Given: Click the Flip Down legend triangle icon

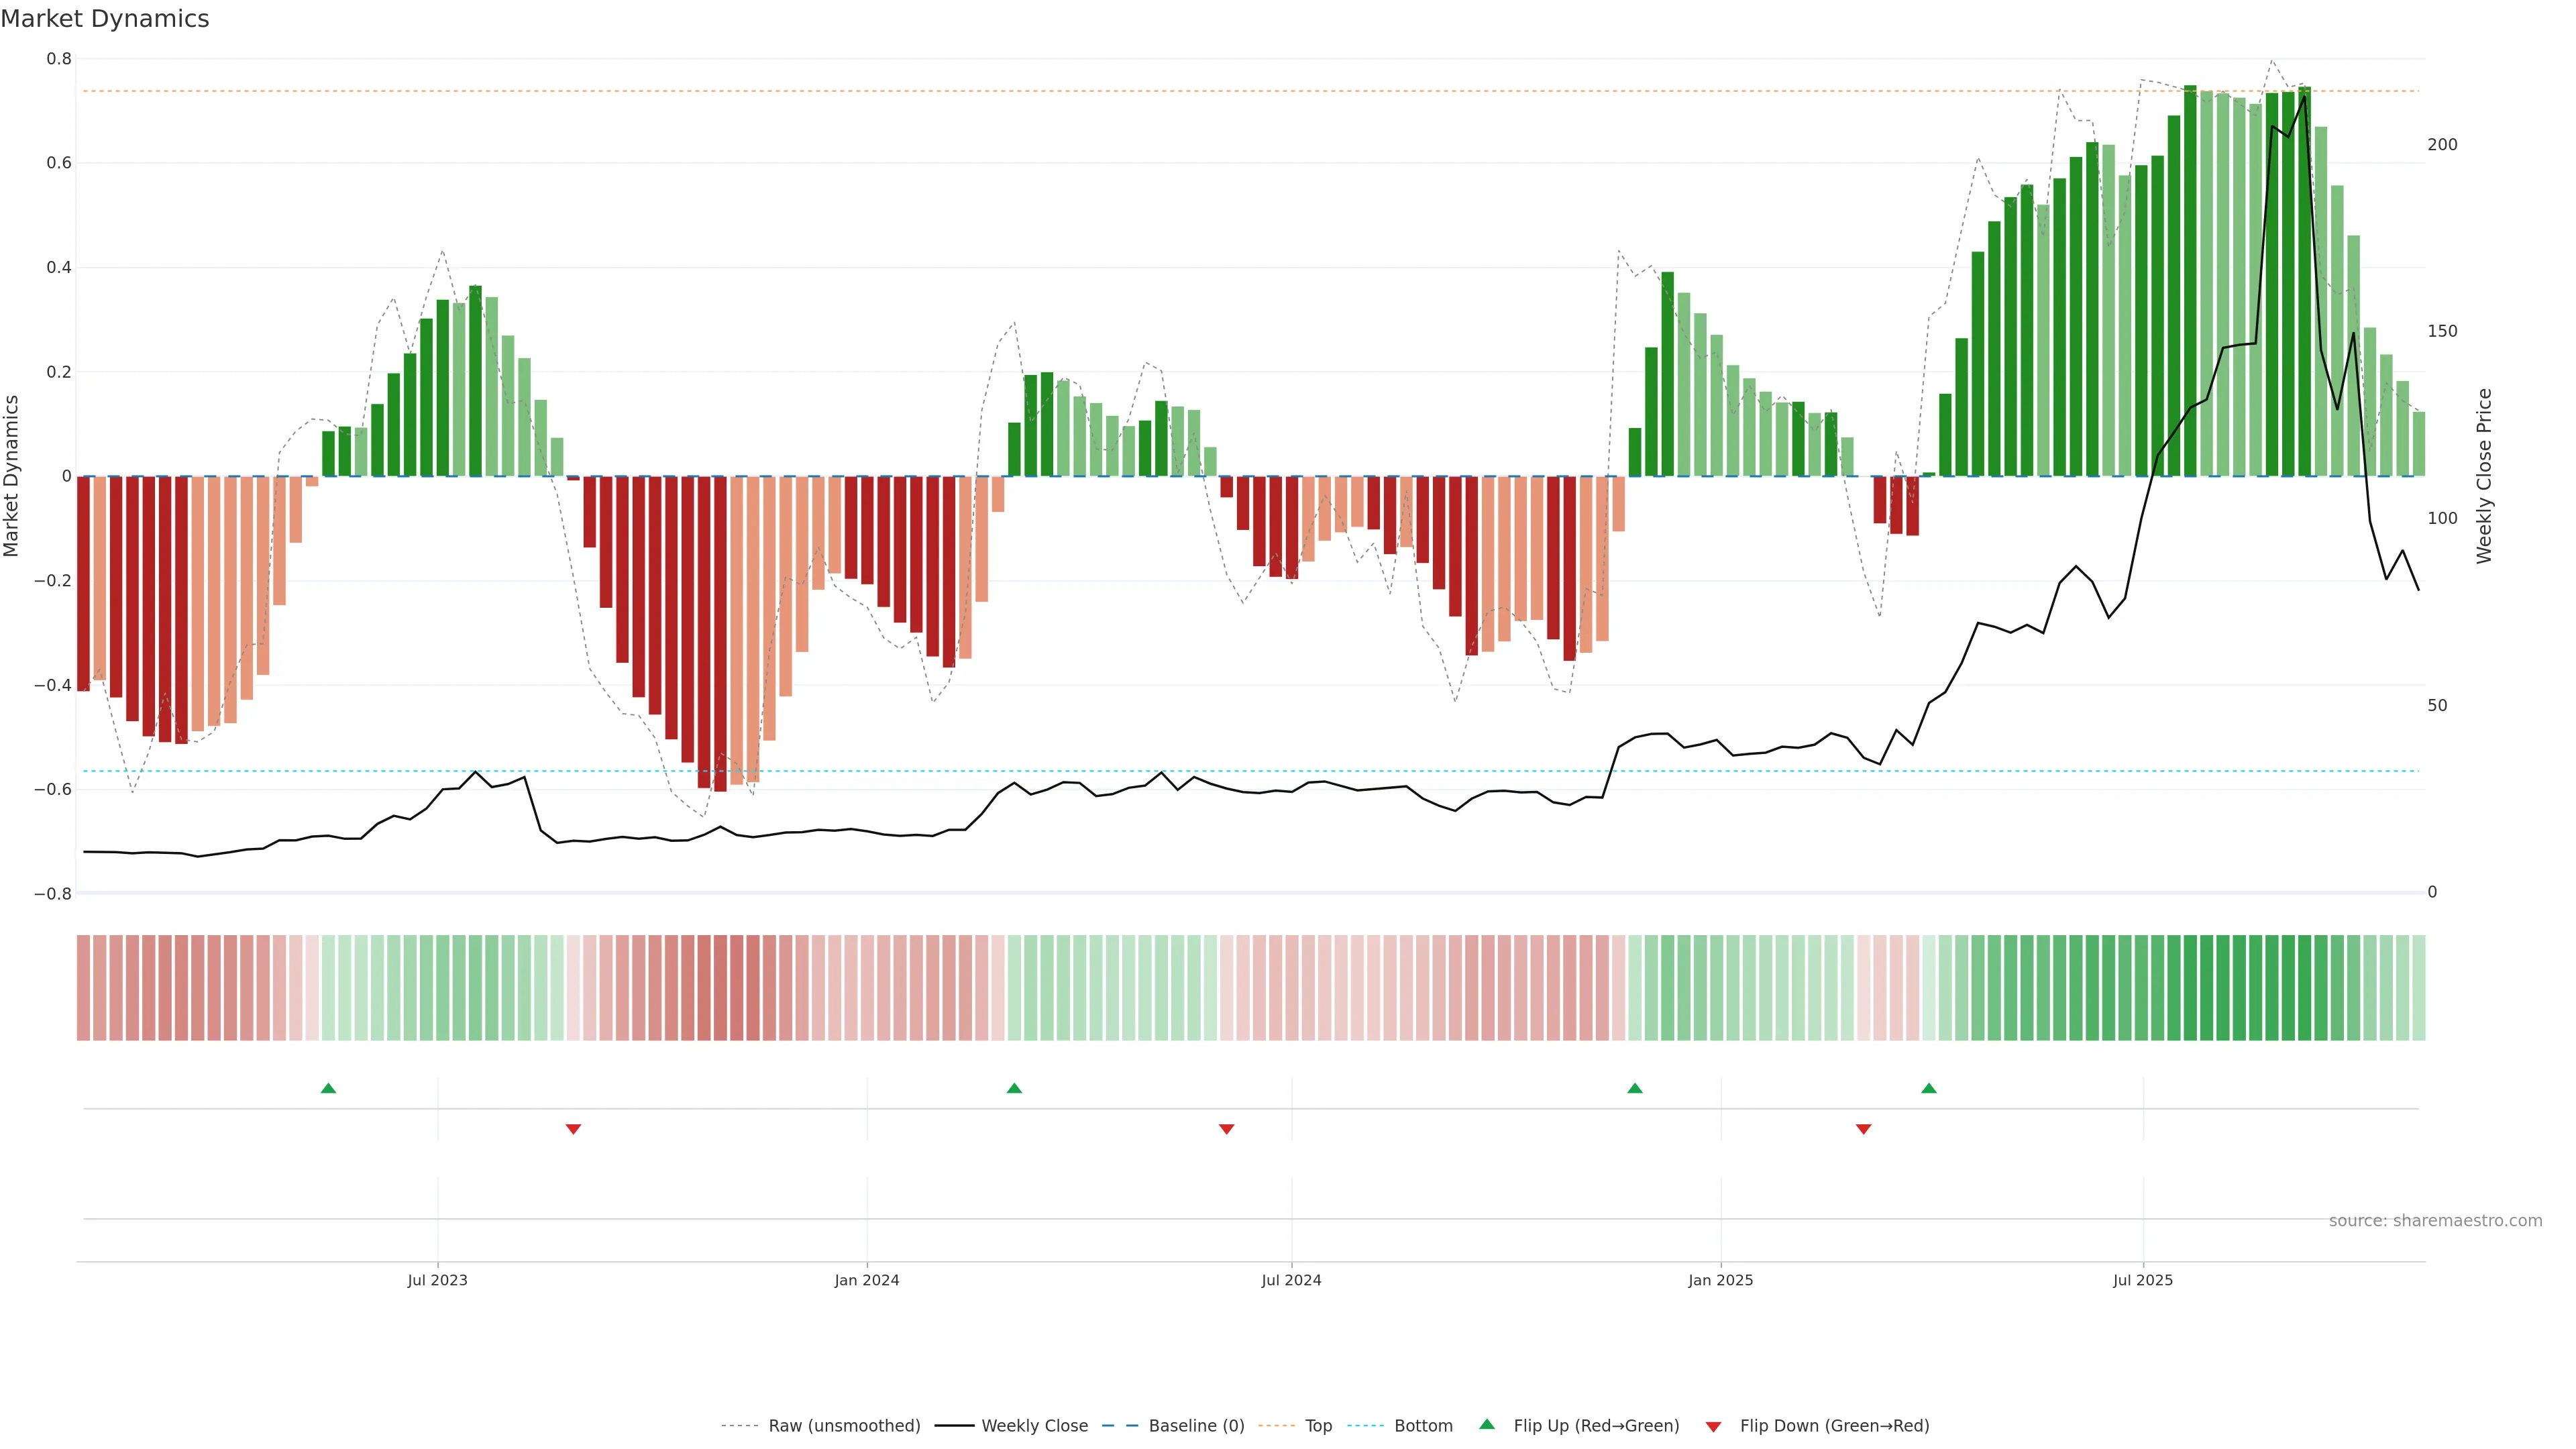Looking at the screenshot, I should tap(1713, 1427).
